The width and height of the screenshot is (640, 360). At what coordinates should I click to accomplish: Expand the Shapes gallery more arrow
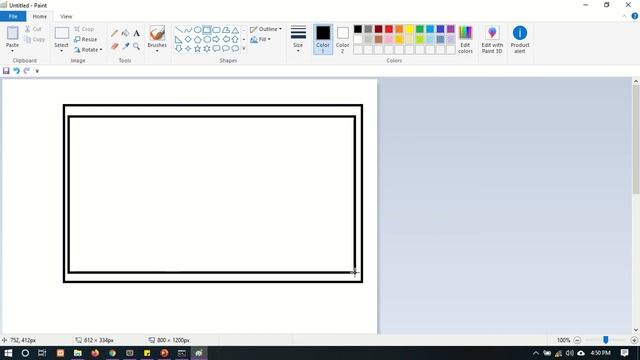point(244,49)
